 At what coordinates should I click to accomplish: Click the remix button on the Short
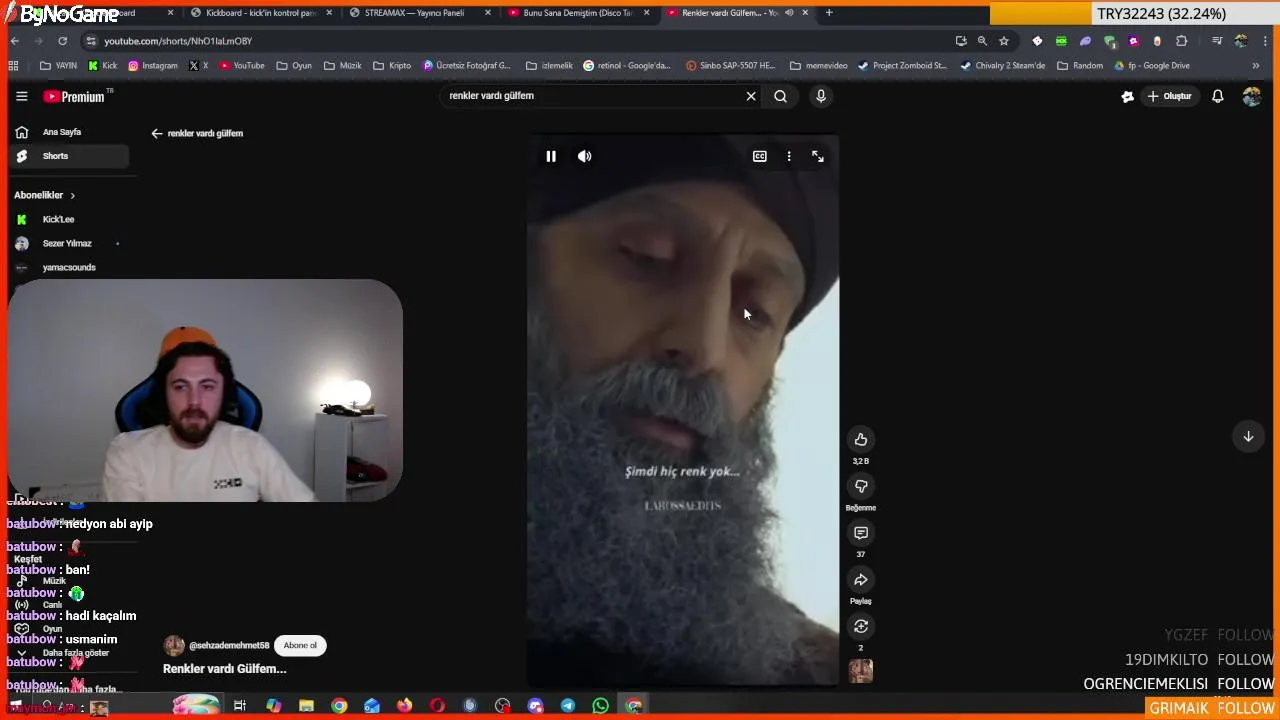coord(861,626)
